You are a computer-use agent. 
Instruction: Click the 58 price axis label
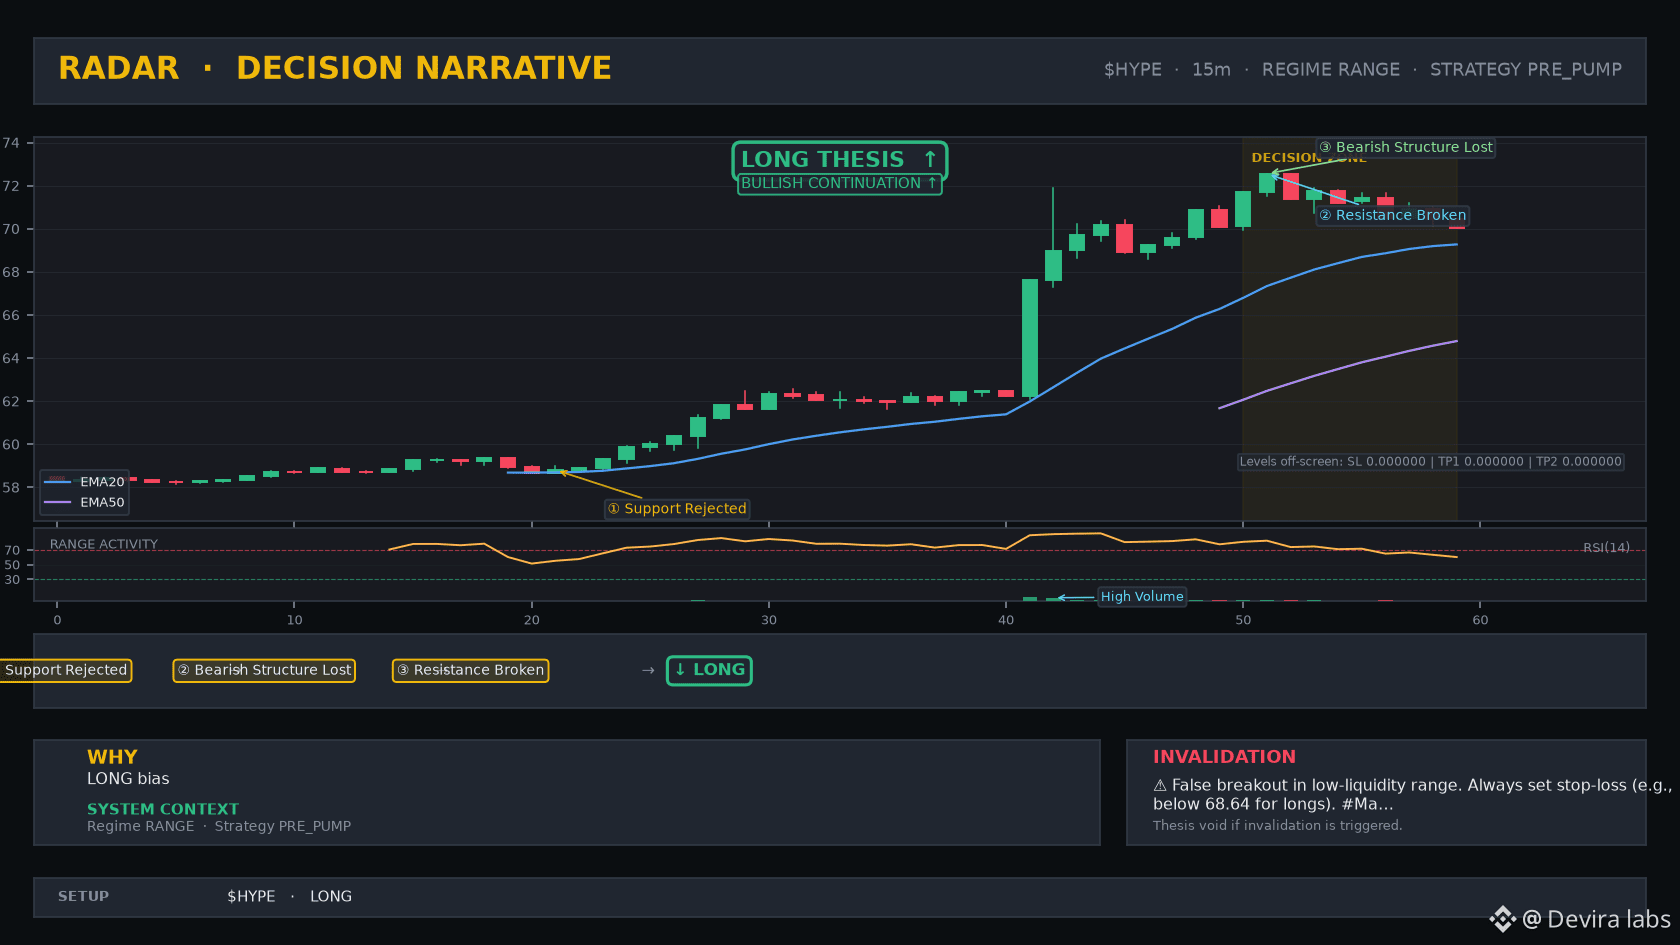tap(10, 488)
